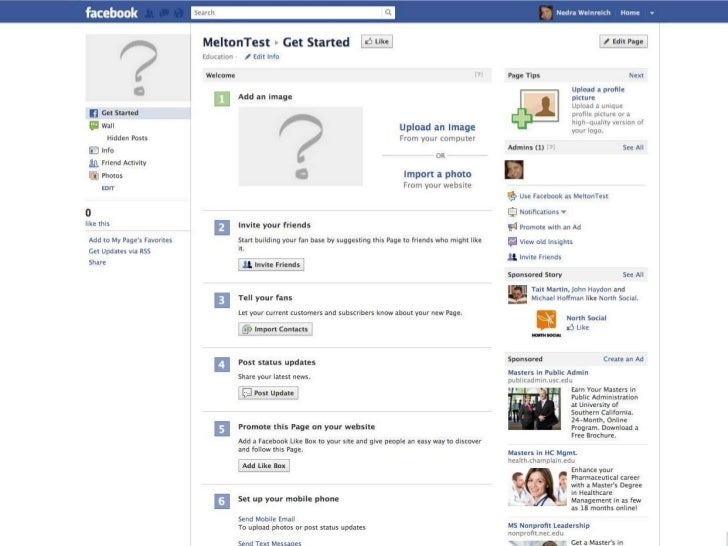Open messages icon in top bar
This screenshot has height=546, width=728.
click(164, 13)
